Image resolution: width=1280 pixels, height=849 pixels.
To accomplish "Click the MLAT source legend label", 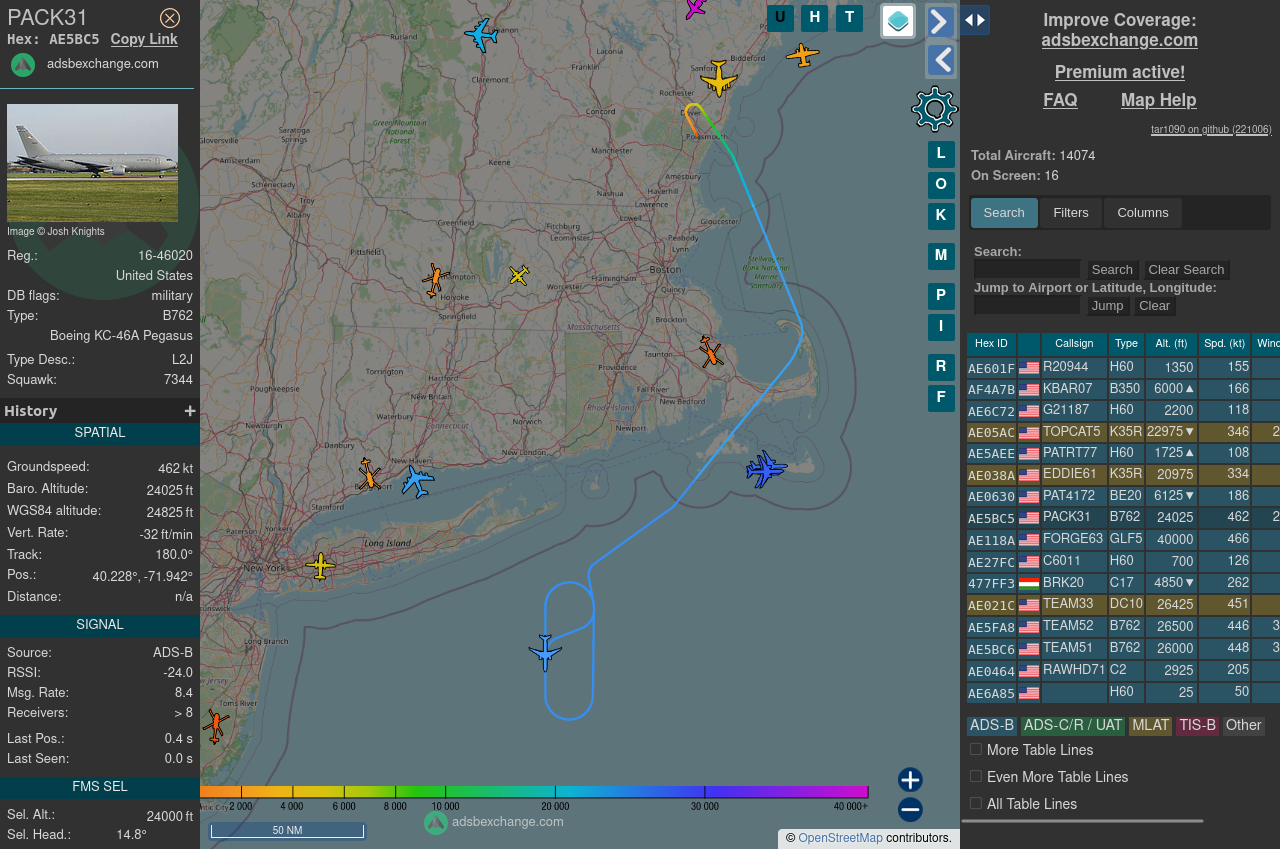I will coord(1150,726).
